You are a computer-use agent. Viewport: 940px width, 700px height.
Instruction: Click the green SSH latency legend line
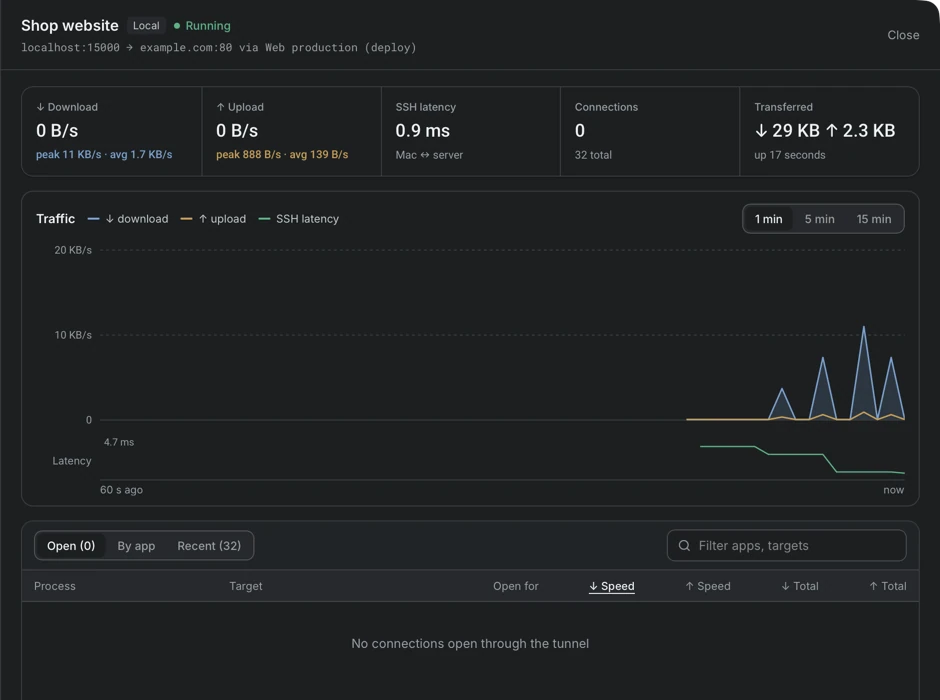(264, 219)
